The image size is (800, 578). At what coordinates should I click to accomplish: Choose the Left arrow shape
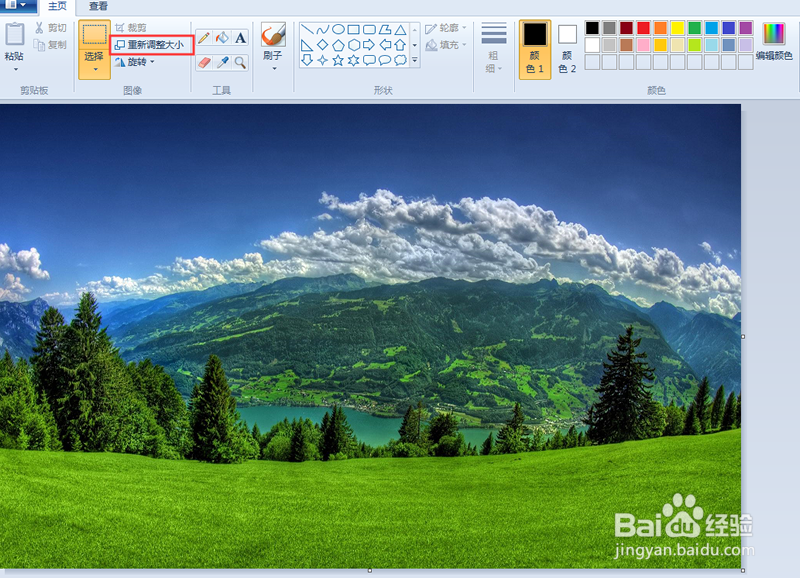(385, 45)
